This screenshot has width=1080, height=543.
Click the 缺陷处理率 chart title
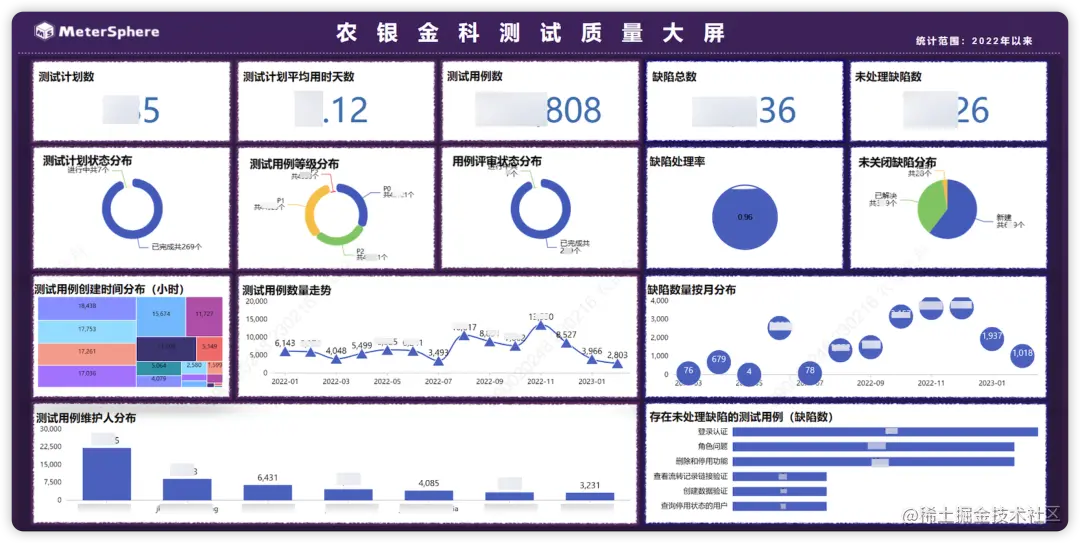click(x=678, y=161)
